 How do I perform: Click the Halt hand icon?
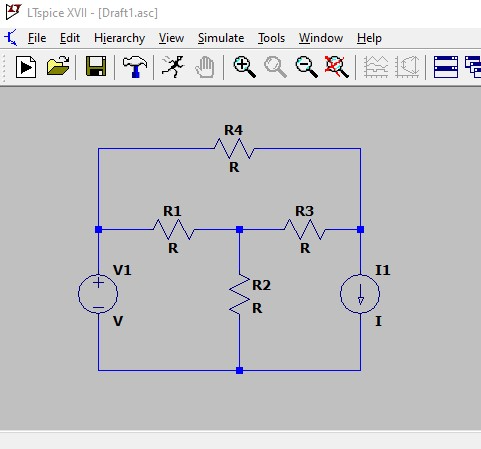[x=205, y=67]
